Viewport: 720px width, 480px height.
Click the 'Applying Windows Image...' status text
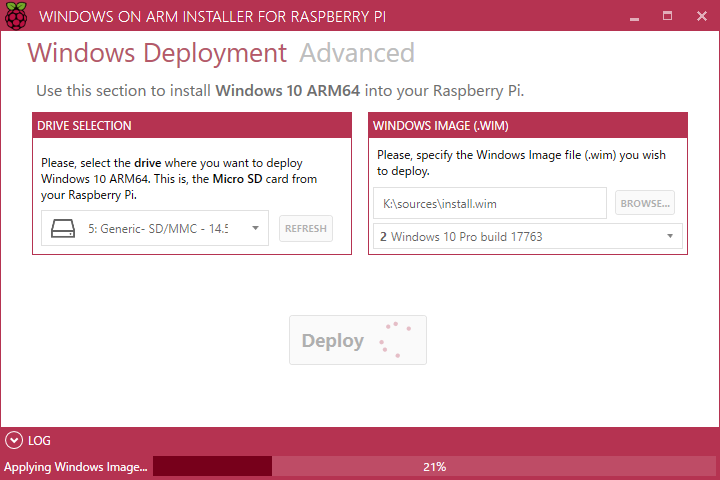click(x=76, y=467)
